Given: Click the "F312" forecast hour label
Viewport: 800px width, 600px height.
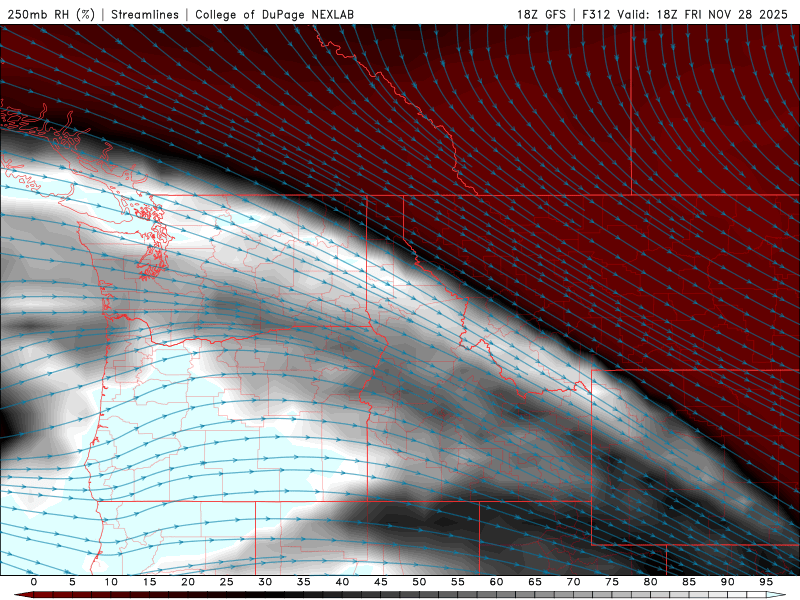Looking at the screenshot, I should click(x=596, y=14).
